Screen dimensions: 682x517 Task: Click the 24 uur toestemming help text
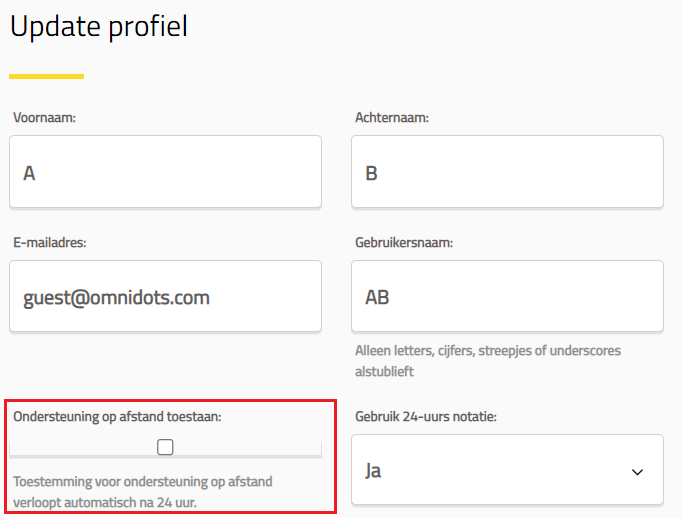coord(143,491)
